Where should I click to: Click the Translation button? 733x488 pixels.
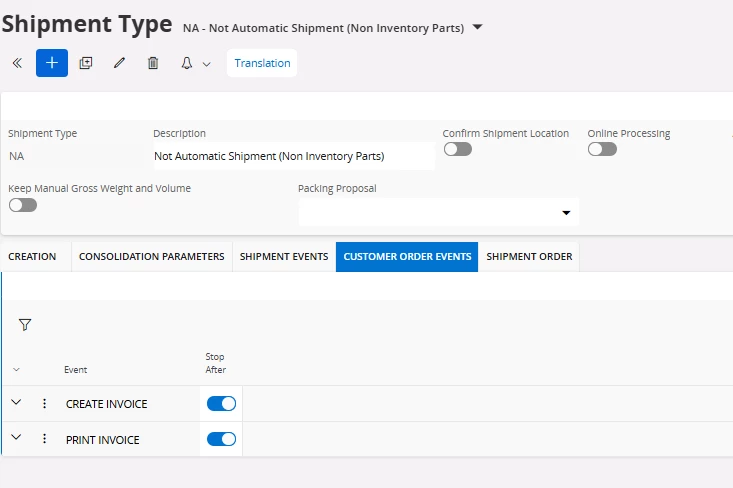(x=262, y=63)
